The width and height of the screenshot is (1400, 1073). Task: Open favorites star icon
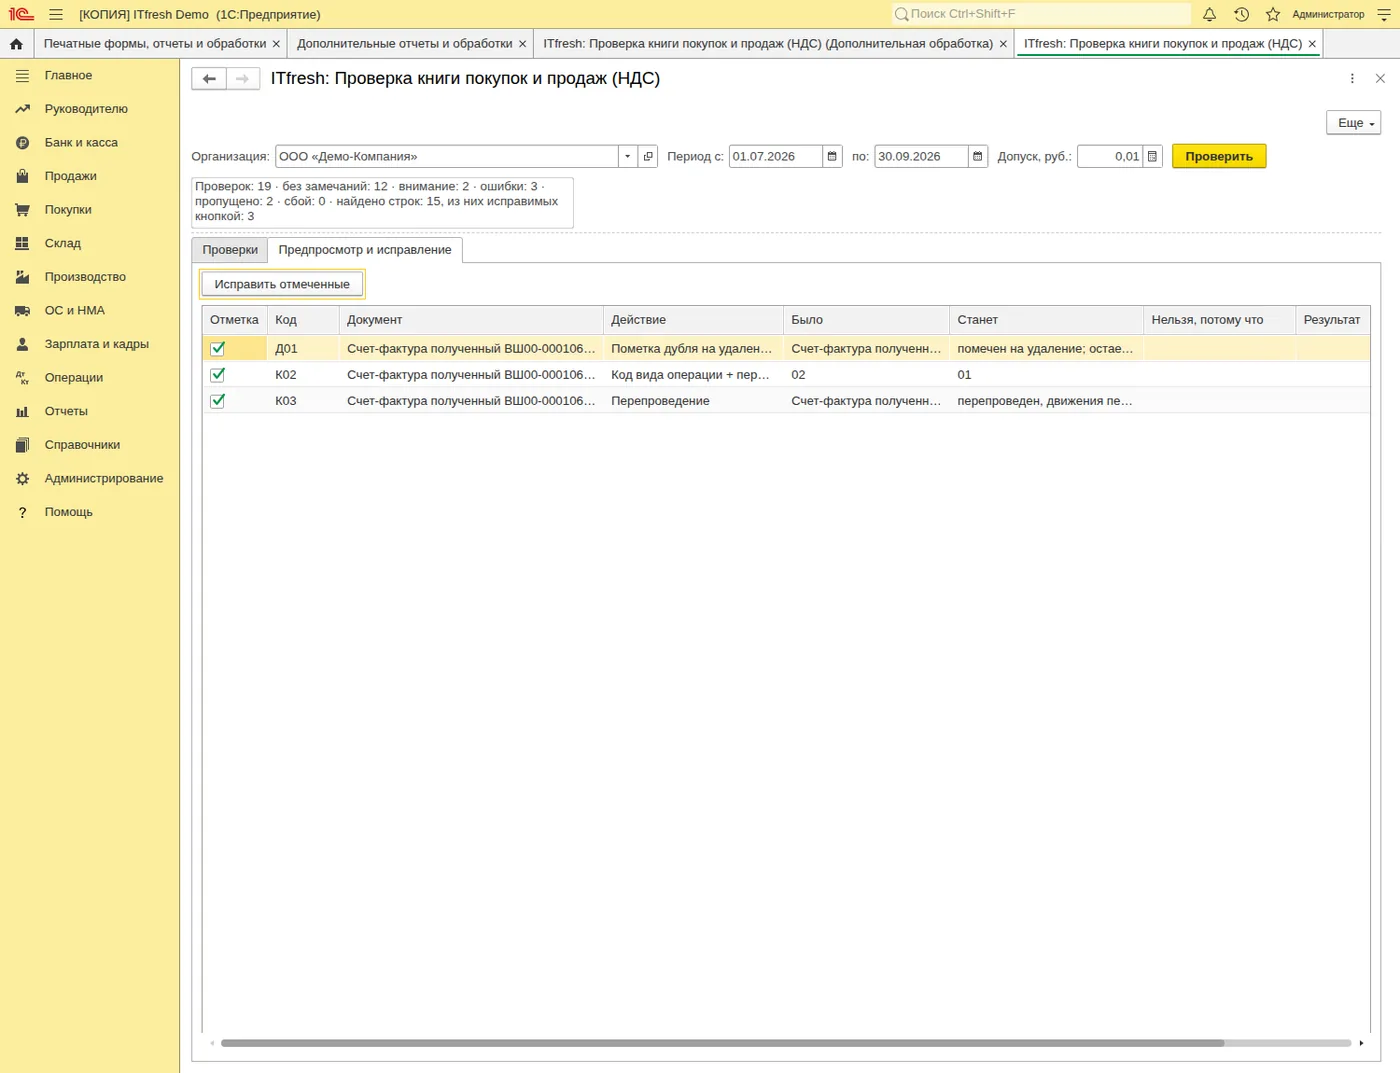(x=1273, y=14)
